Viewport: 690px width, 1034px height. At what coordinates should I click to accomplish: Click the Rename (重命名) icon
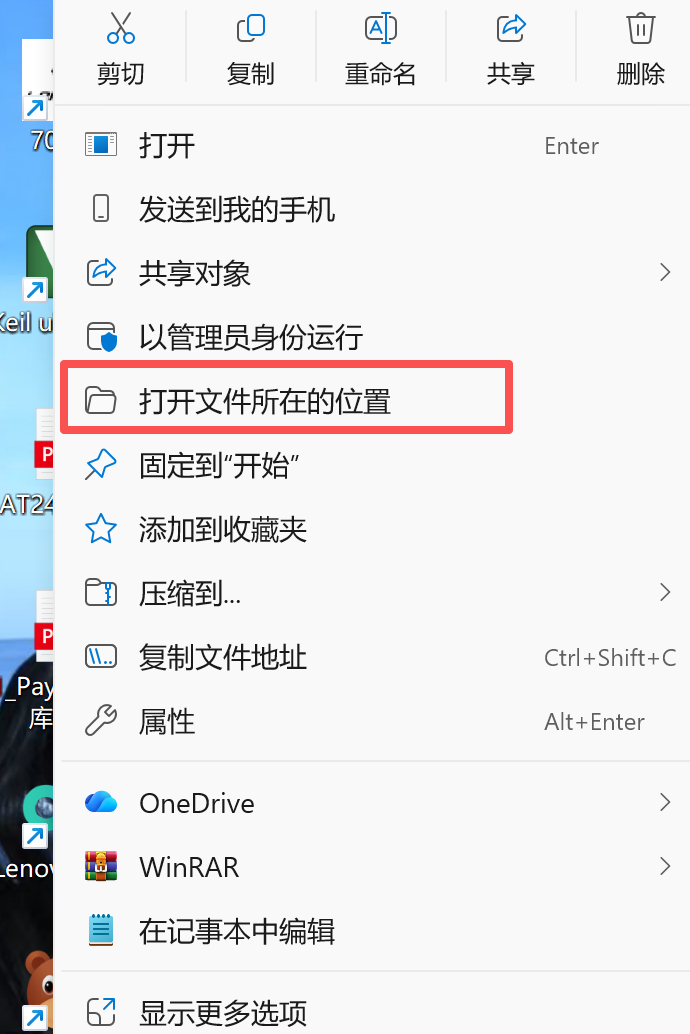(x=381, y=28)
